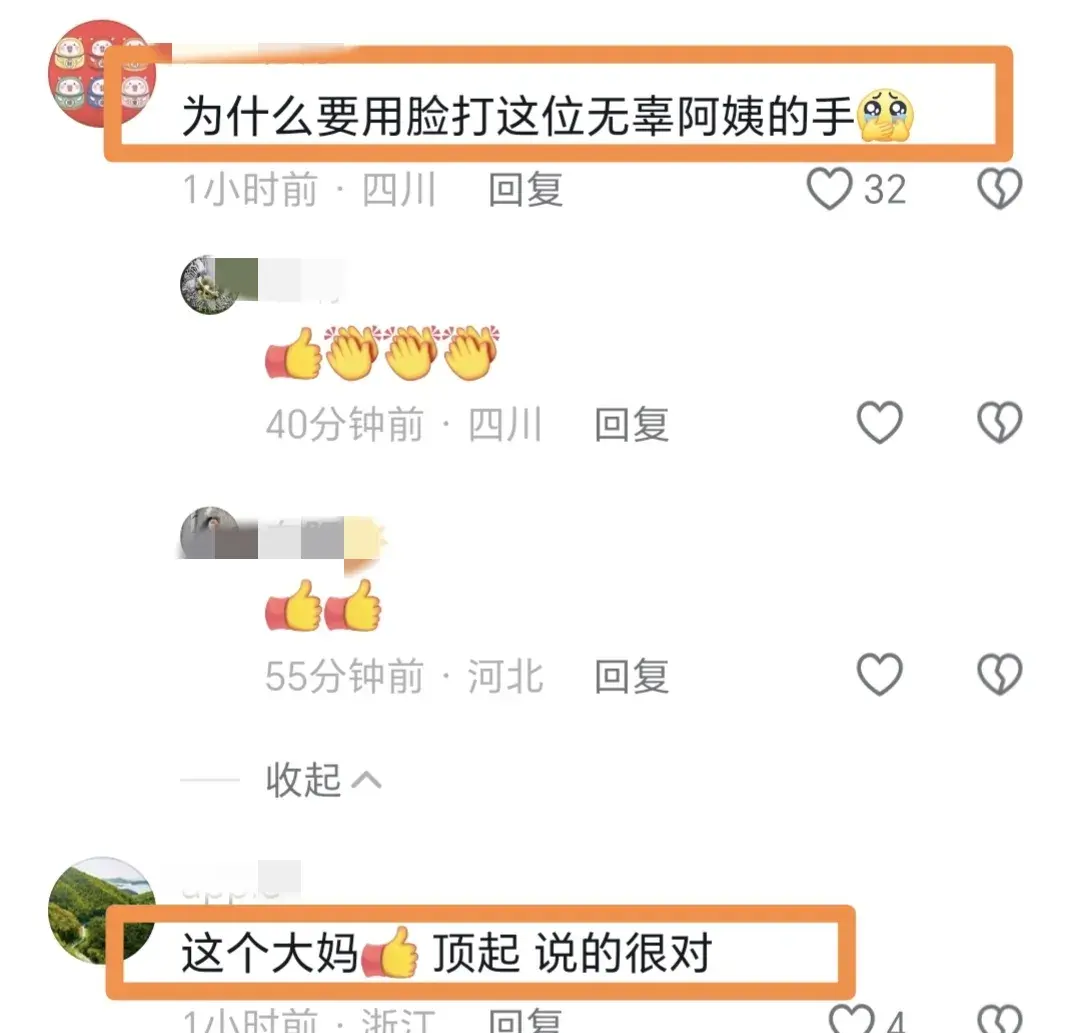Reply to the 55分钟前 Hebei comment

tap(632, 676)
